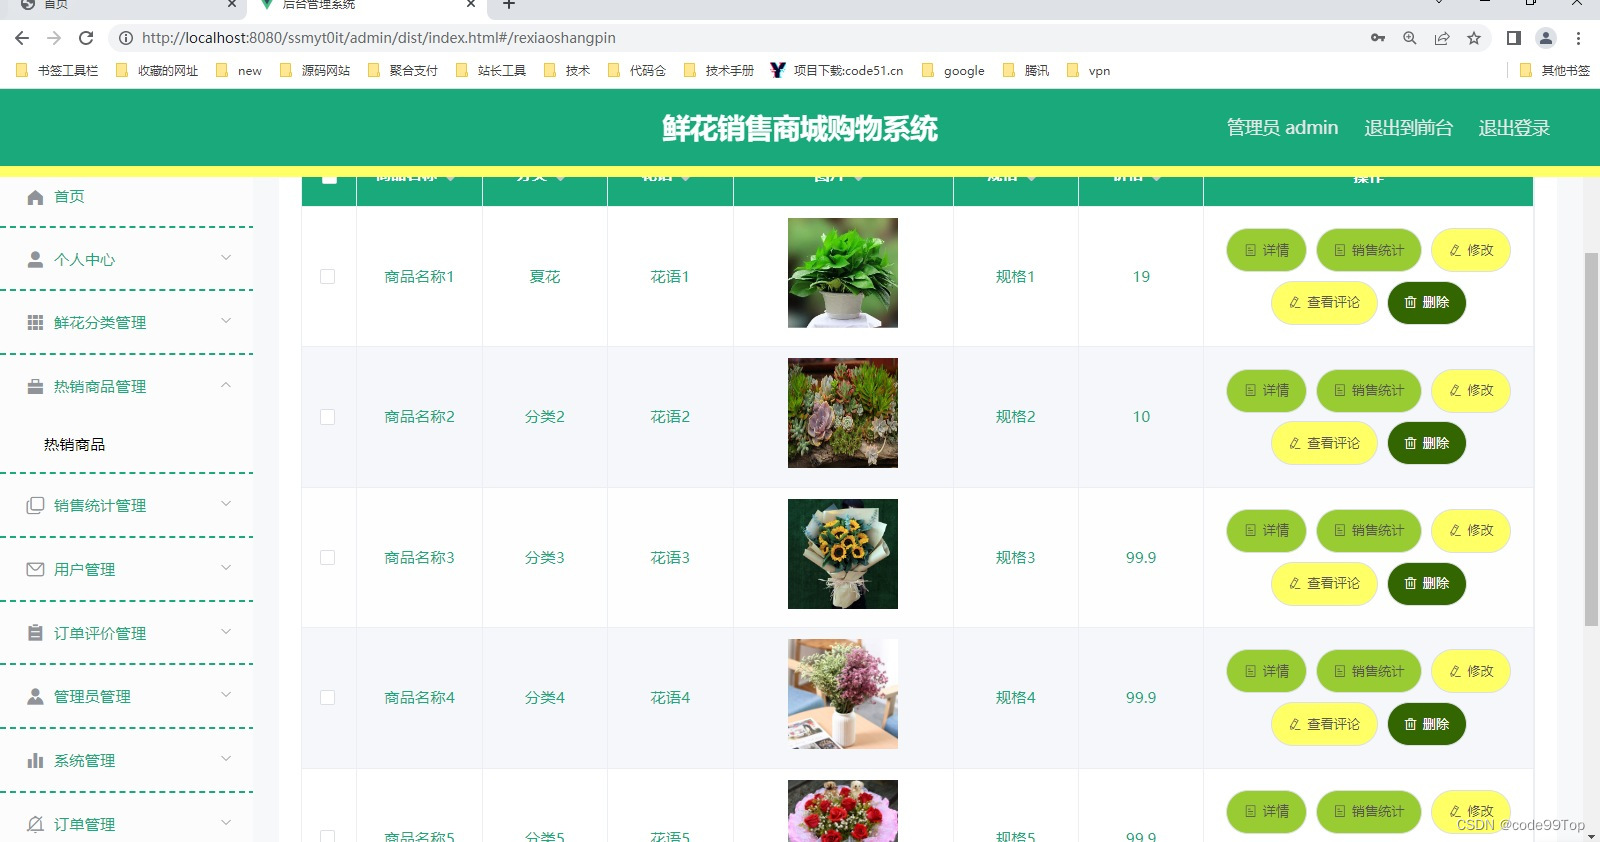Click the copy icon beside 销售统计管理
The height and width of the screenshot is (842, 1600).
pyautogui.click(x=35, y=506)
